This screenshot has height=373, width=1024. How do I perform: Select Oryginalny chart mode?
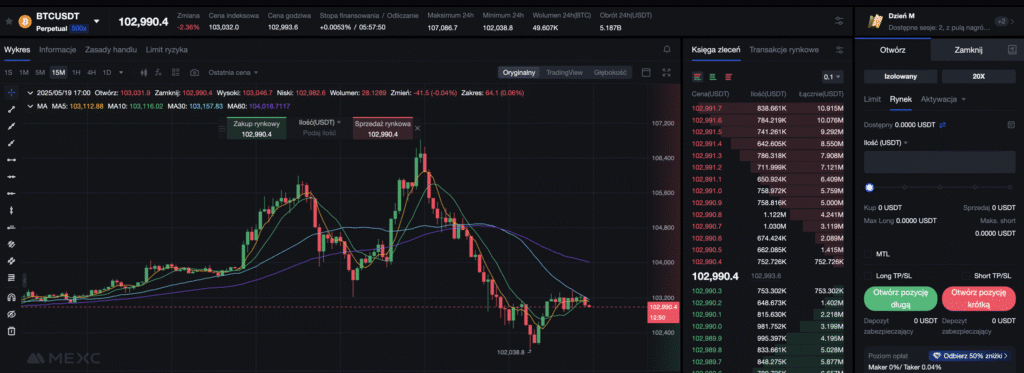coord(519,73)
